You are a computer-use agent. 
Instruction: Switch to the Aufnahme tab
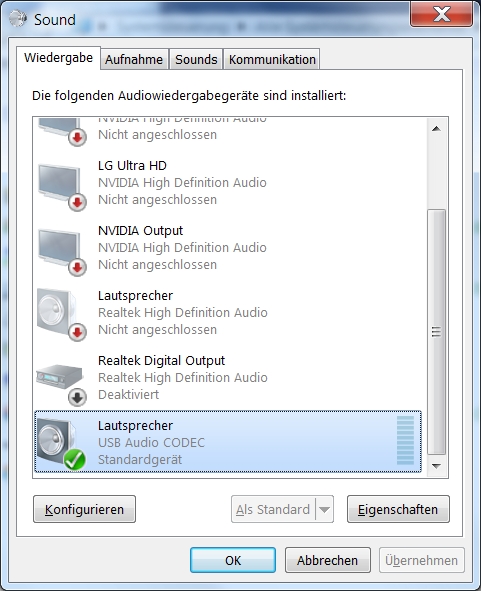point(134,60)
